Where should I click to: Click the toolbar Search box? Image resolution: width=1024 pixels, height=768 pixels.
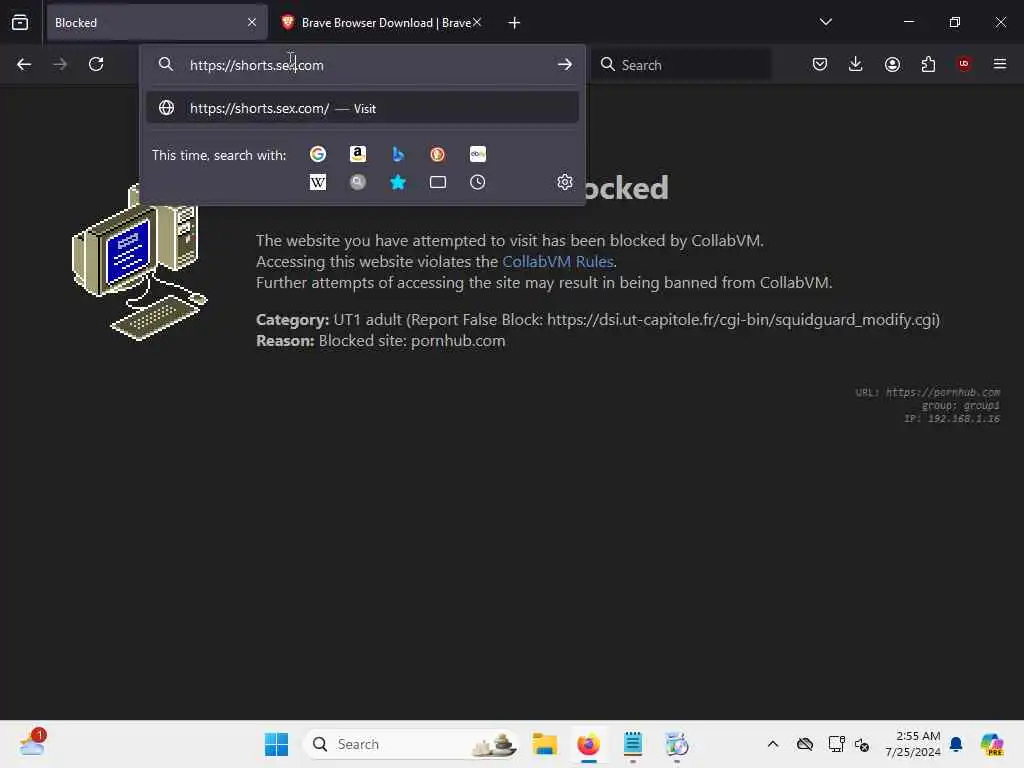681,65
